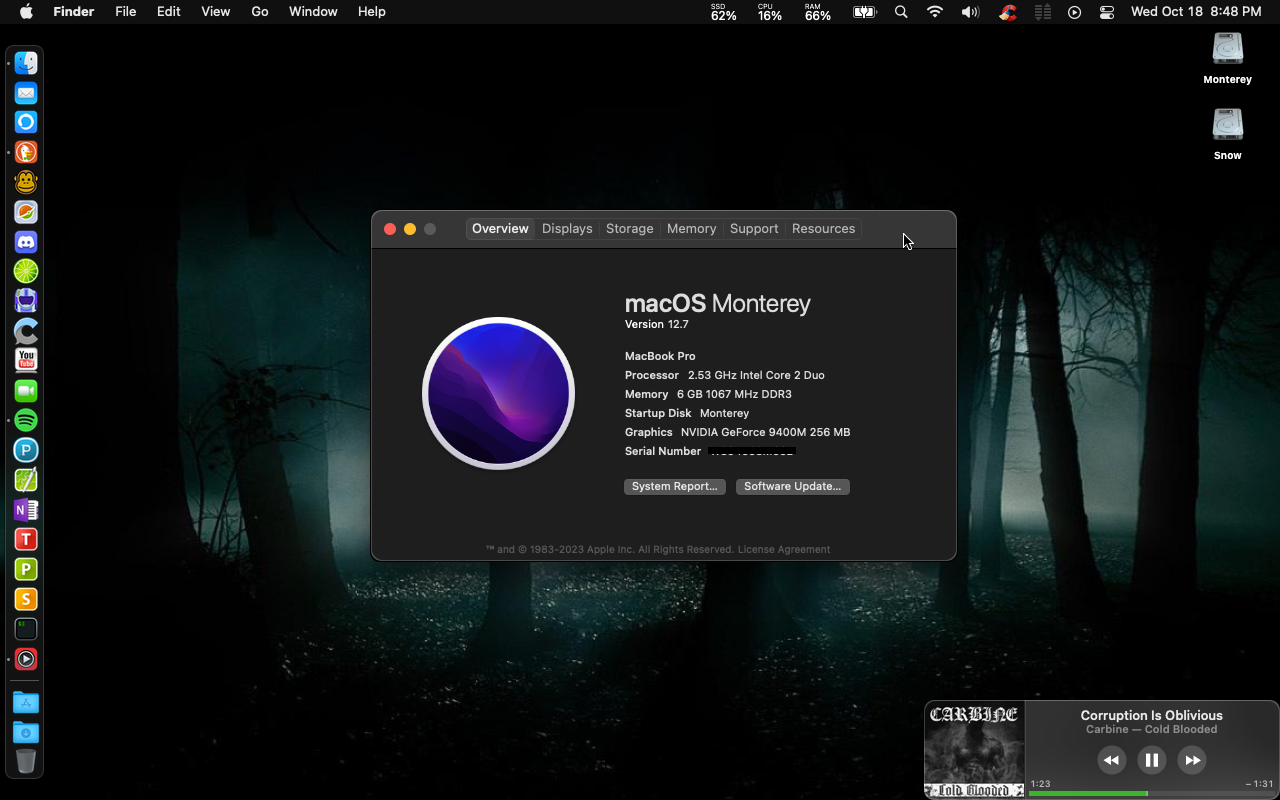Viewport: 1280px width, 800px height.
Task: Launch the Mail app from the Dock
Action: (26, 93)
